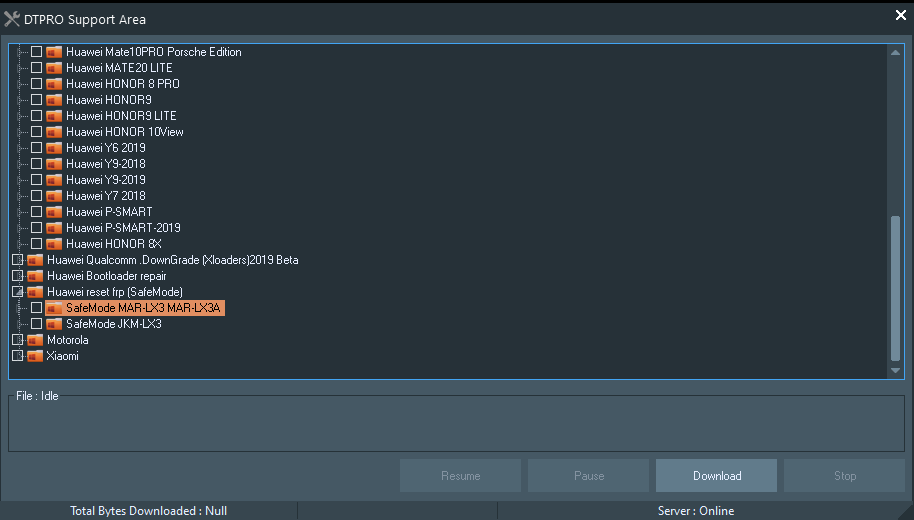Screen dimensions: 914x520
Task: Click the Stop button
Action: tap(845, 476)
